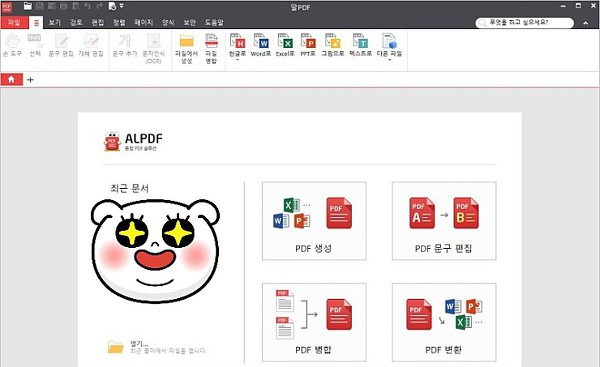Image resolution: width=600 pixels, height=367 pixels.
Task: Click the save icon in quick access toolbar
Action: [x=40, y=6]
